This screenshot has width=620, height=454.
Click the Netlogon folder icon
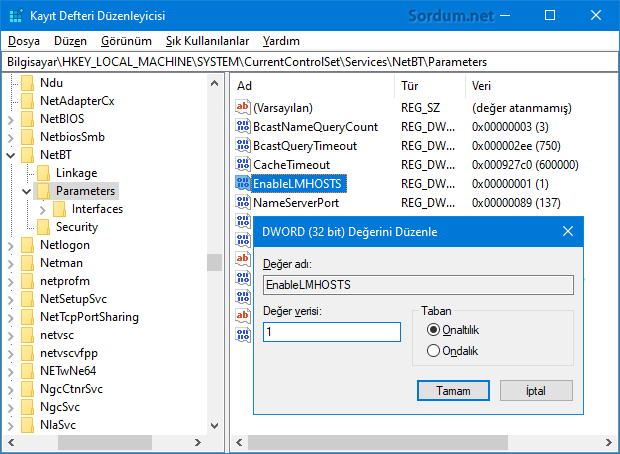(x=28, y=245)
